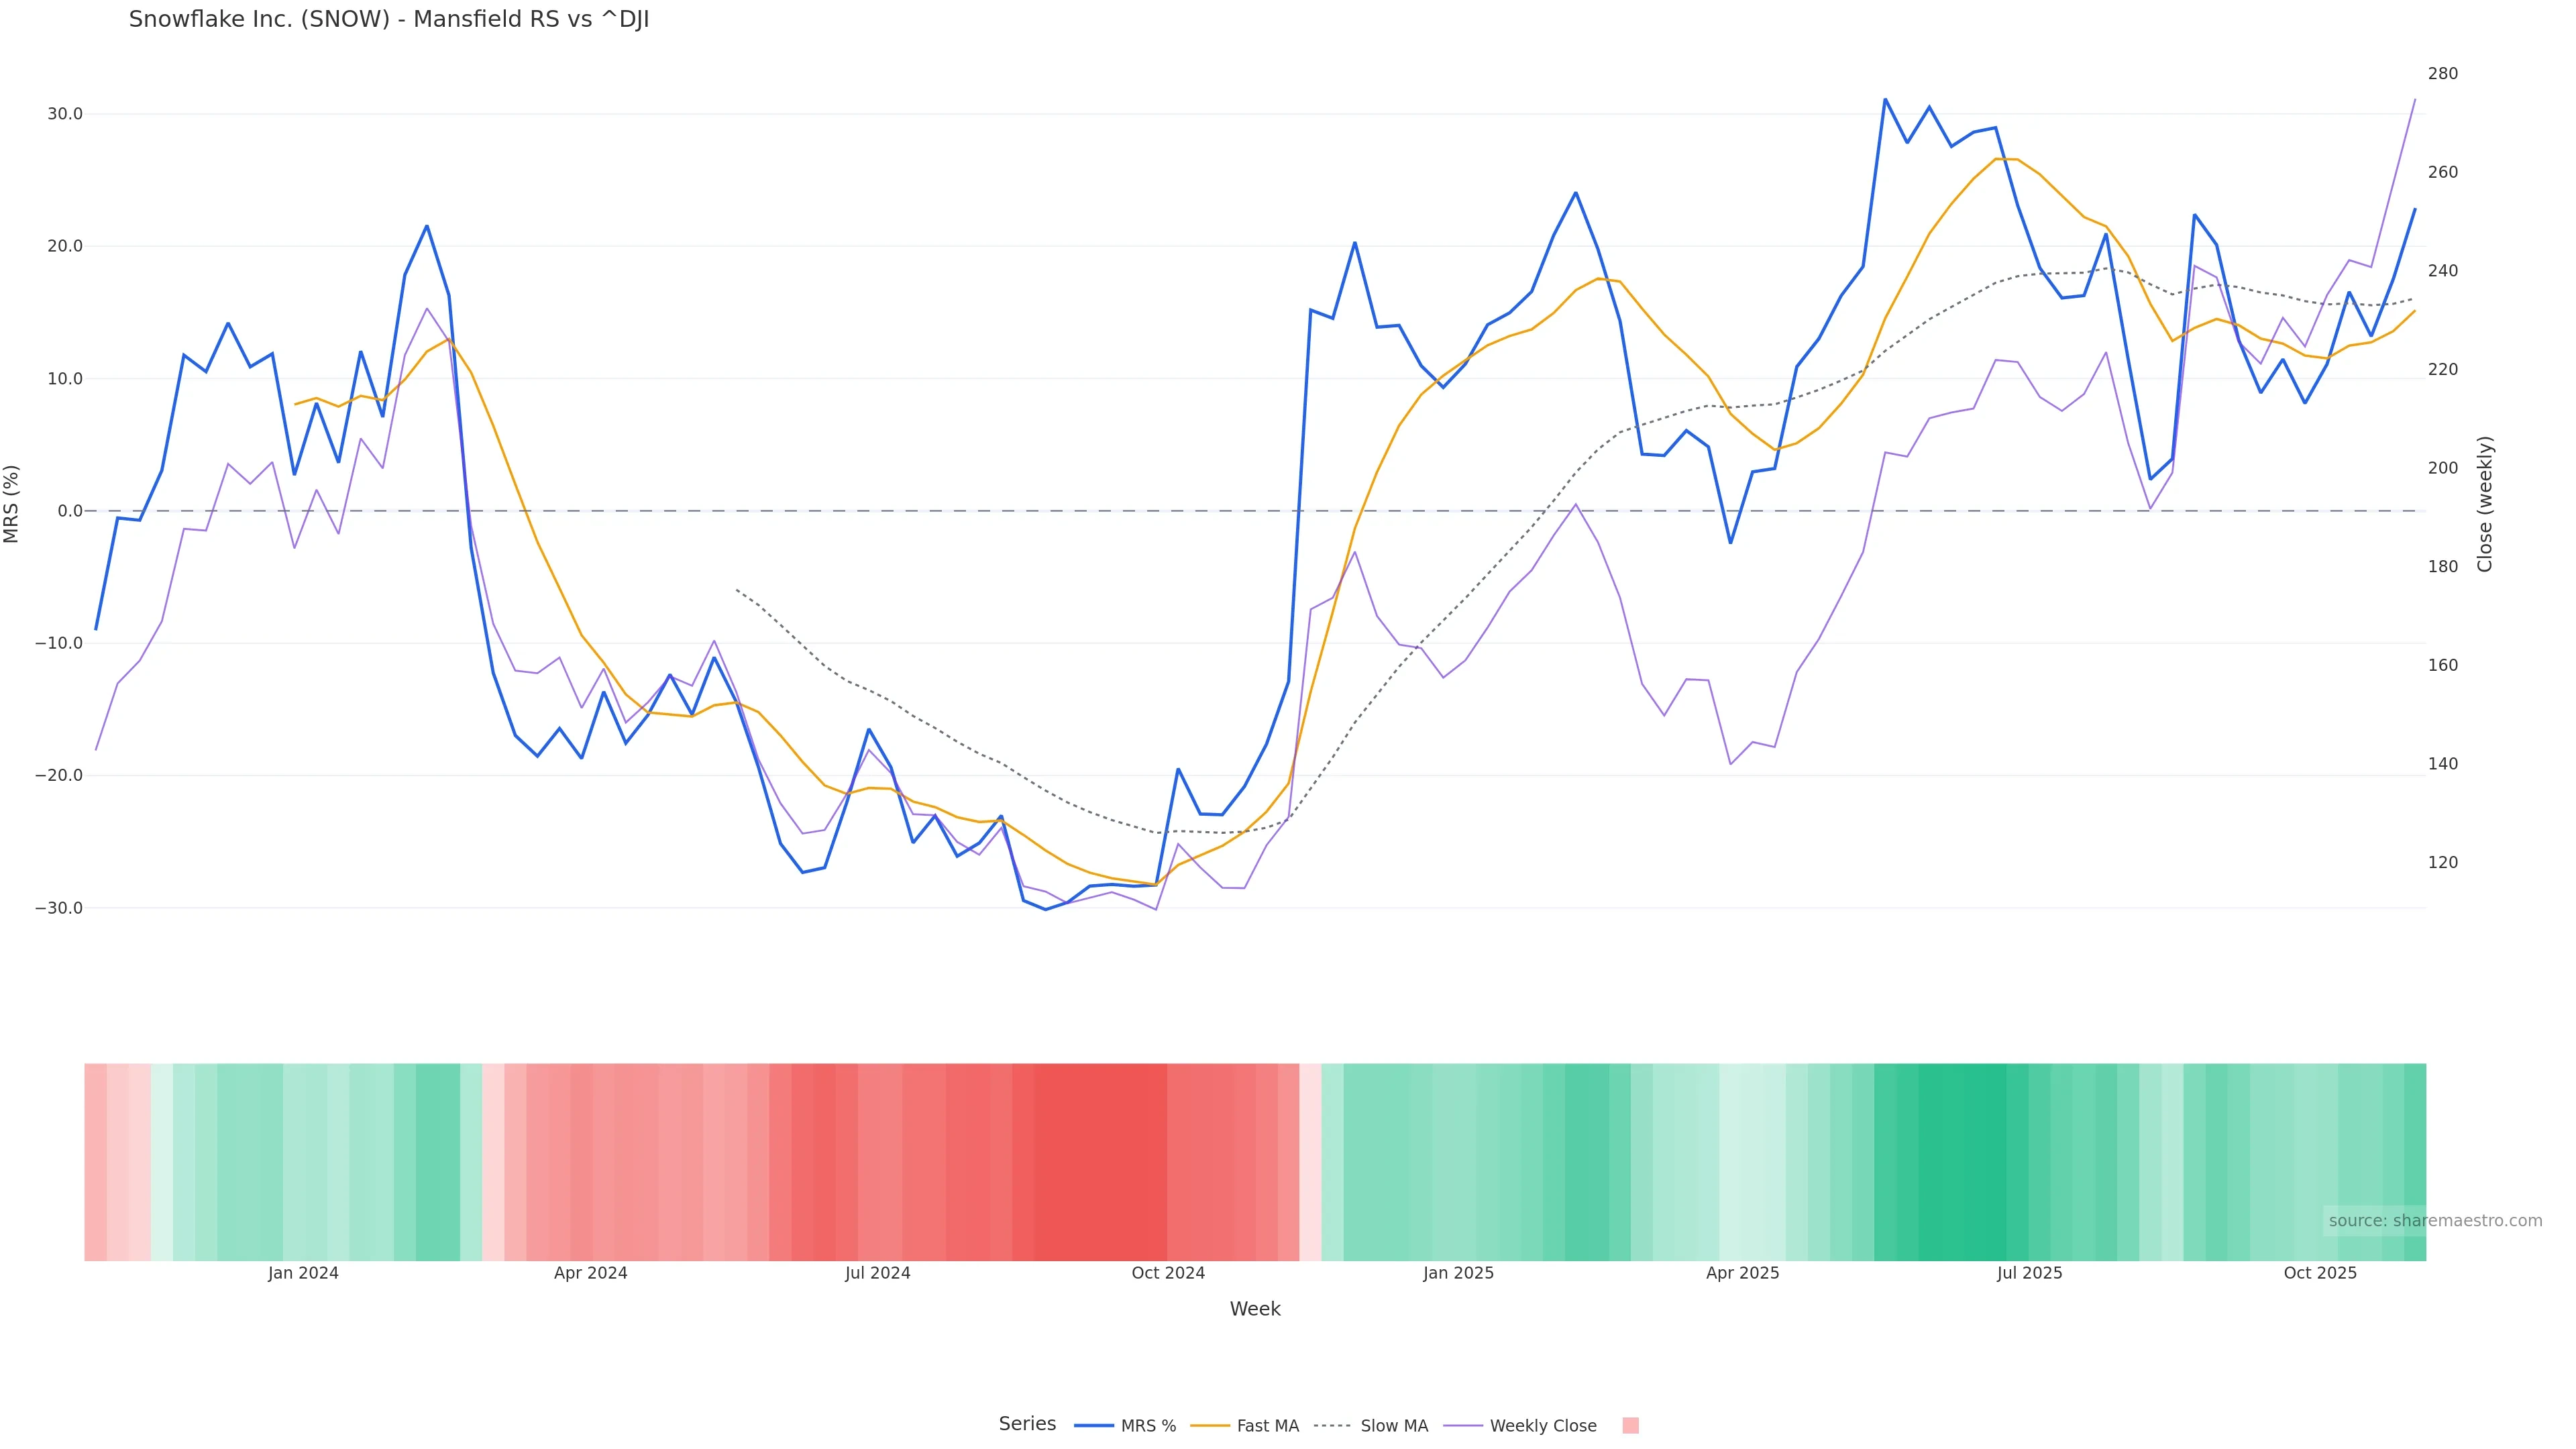The height and width of the screenshot is (1449, 2576).
Task: Click the −30.0 tick on MRS axis
Action: pyautogui.click(x=59, y=908)
